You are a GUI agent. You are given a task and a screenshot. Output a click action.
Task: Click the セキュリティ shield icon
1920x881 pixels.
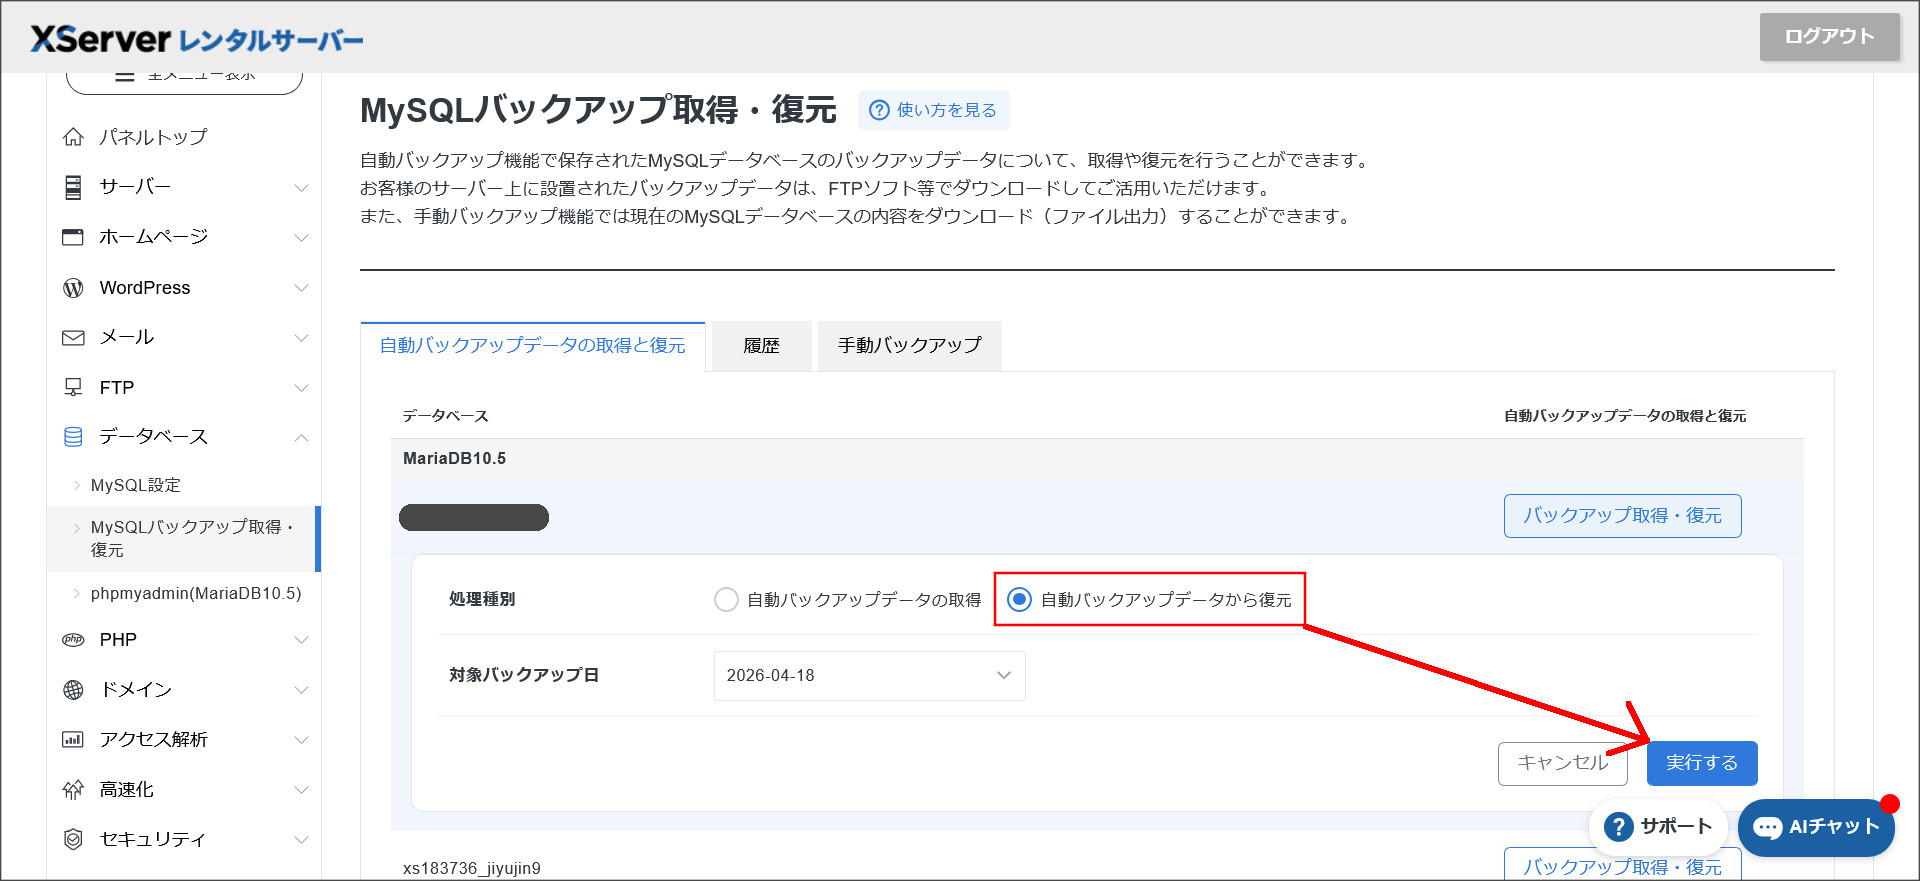point(73,840)
